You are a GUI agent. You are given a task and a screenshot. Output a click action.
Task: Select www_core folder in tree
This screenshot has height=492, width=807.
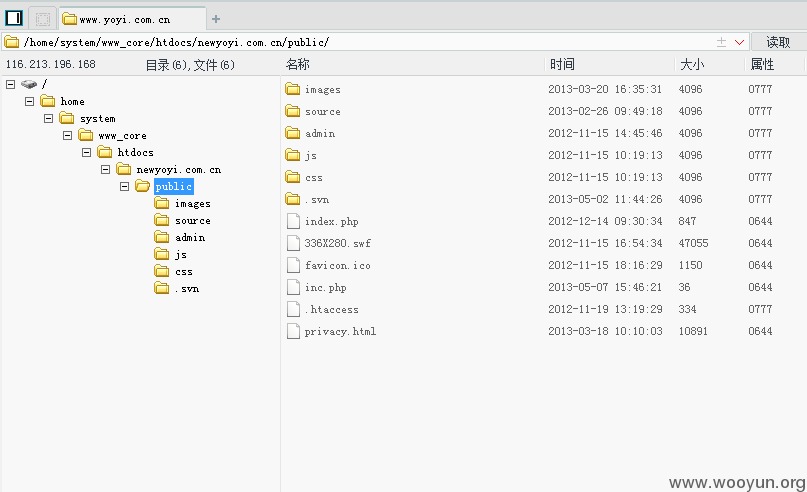122,136
